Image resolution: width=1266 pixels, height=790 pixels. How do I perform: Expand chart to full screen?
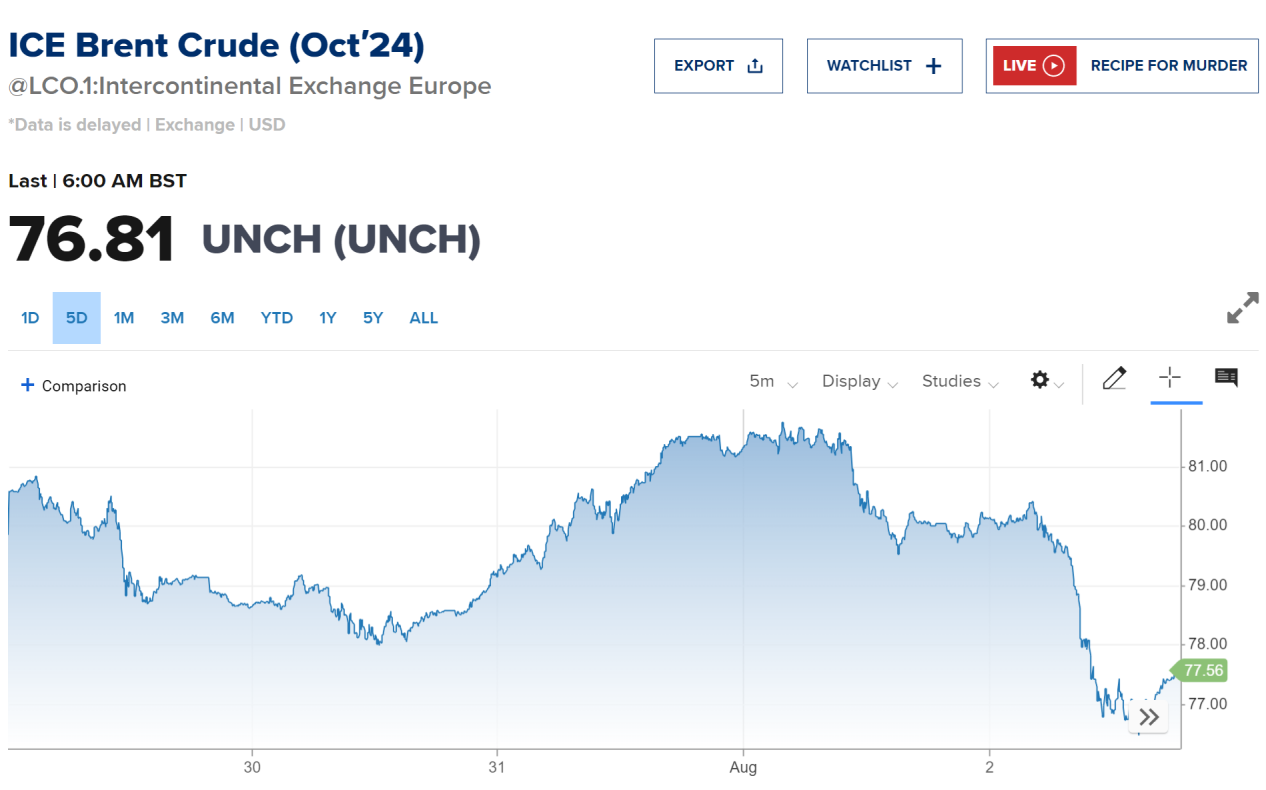[1243, 308]
